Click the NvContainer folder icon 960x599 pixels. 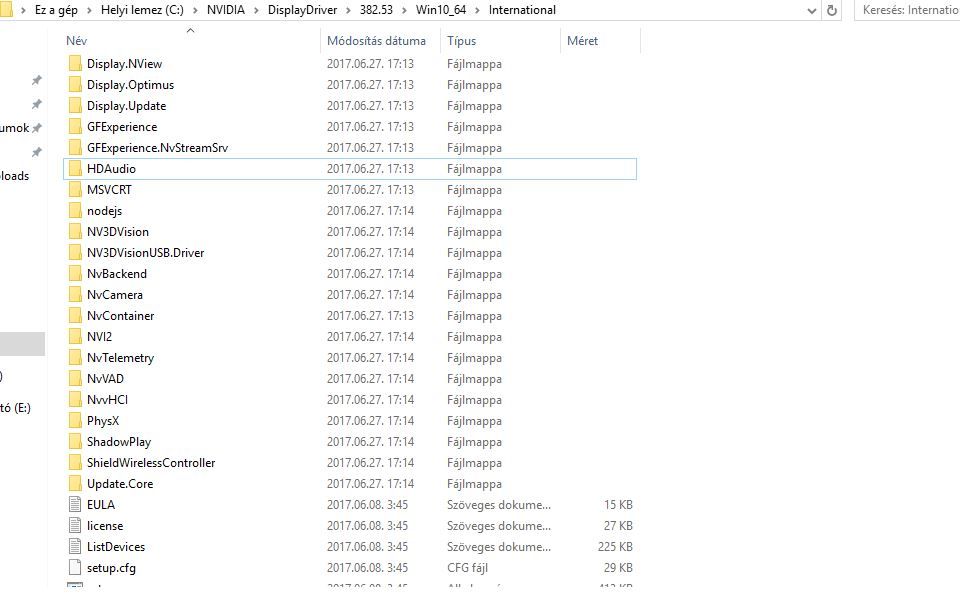point(75,315)
